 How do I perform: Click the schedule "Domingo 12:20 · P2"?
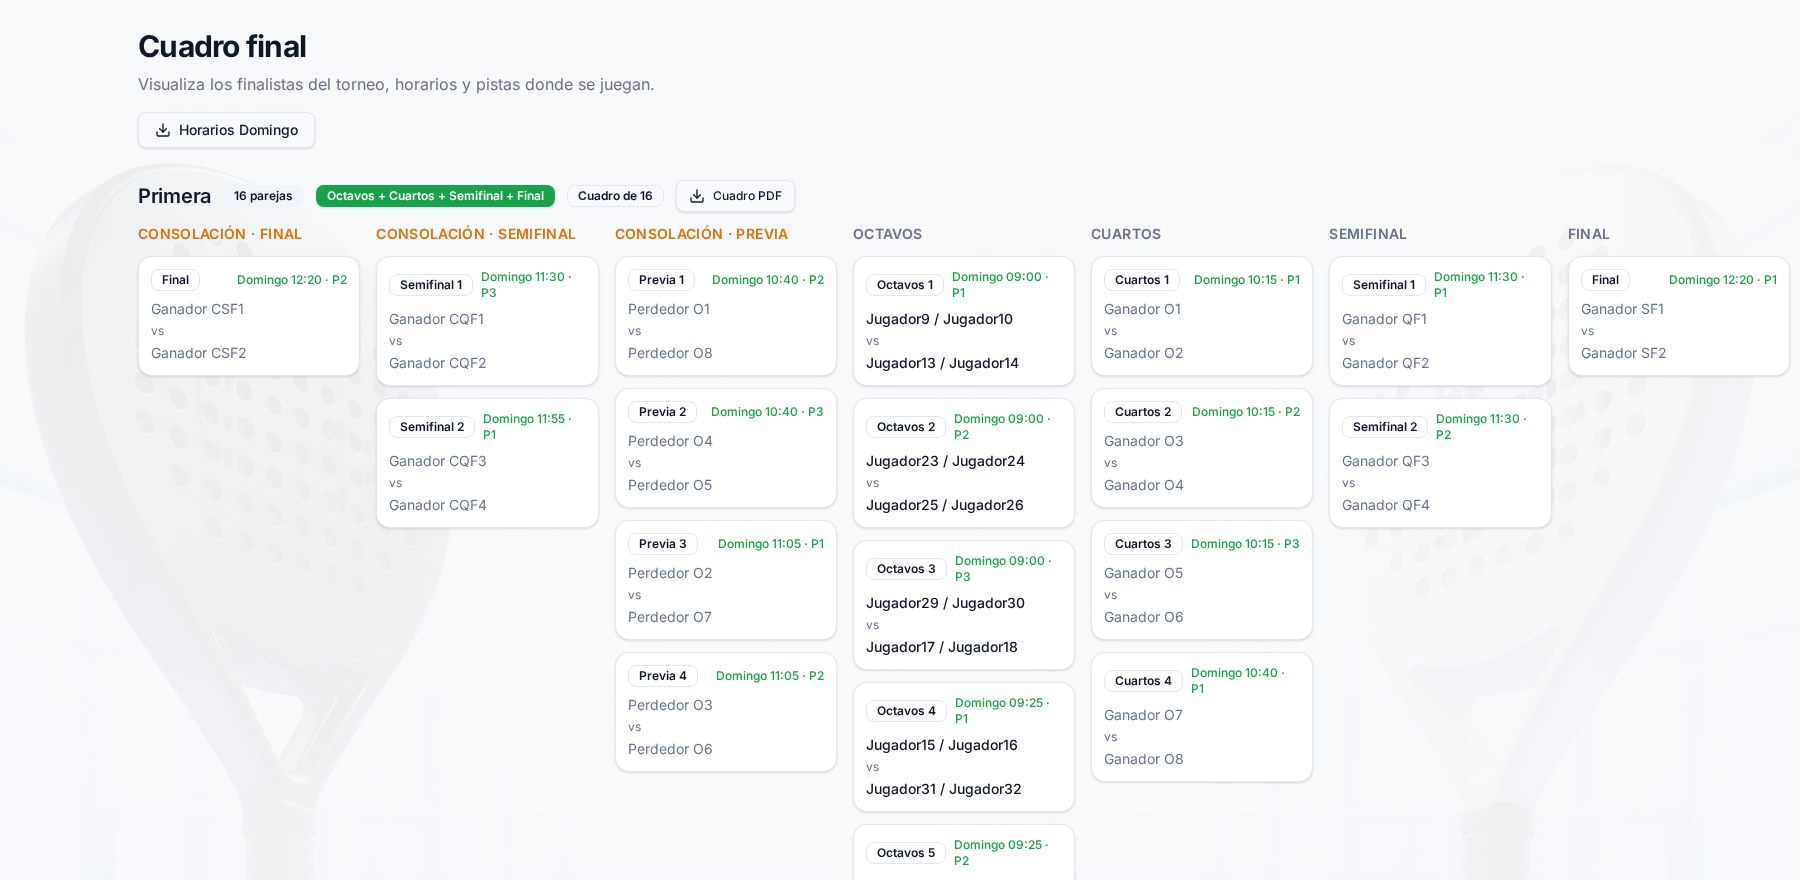[x=292, y=280]
